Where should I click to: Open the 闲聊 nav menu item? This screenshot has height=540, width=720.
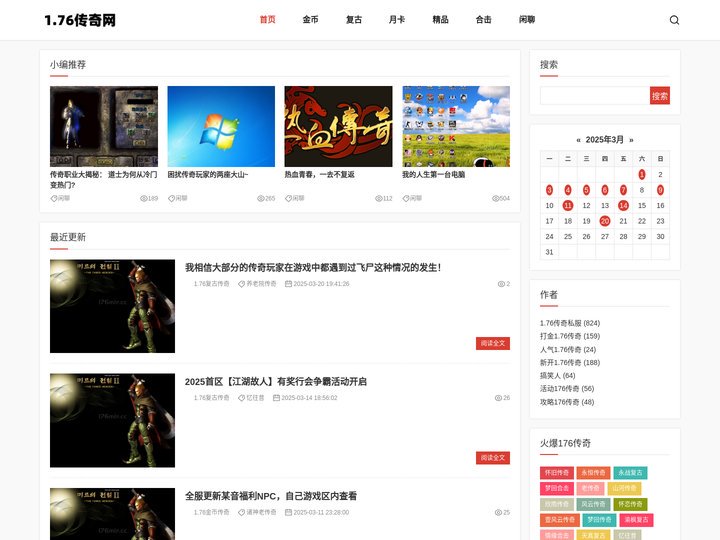click(x=527, y=19)
